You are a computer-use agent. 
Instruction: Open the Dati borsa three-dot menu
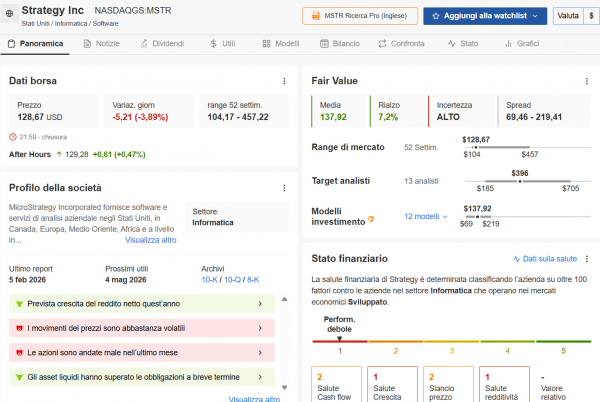pos(284,80)
